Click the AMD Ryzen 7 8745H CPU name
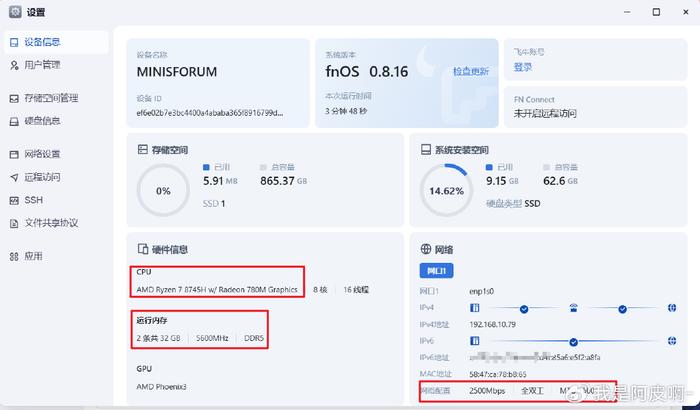 click(x=217, y=289)
